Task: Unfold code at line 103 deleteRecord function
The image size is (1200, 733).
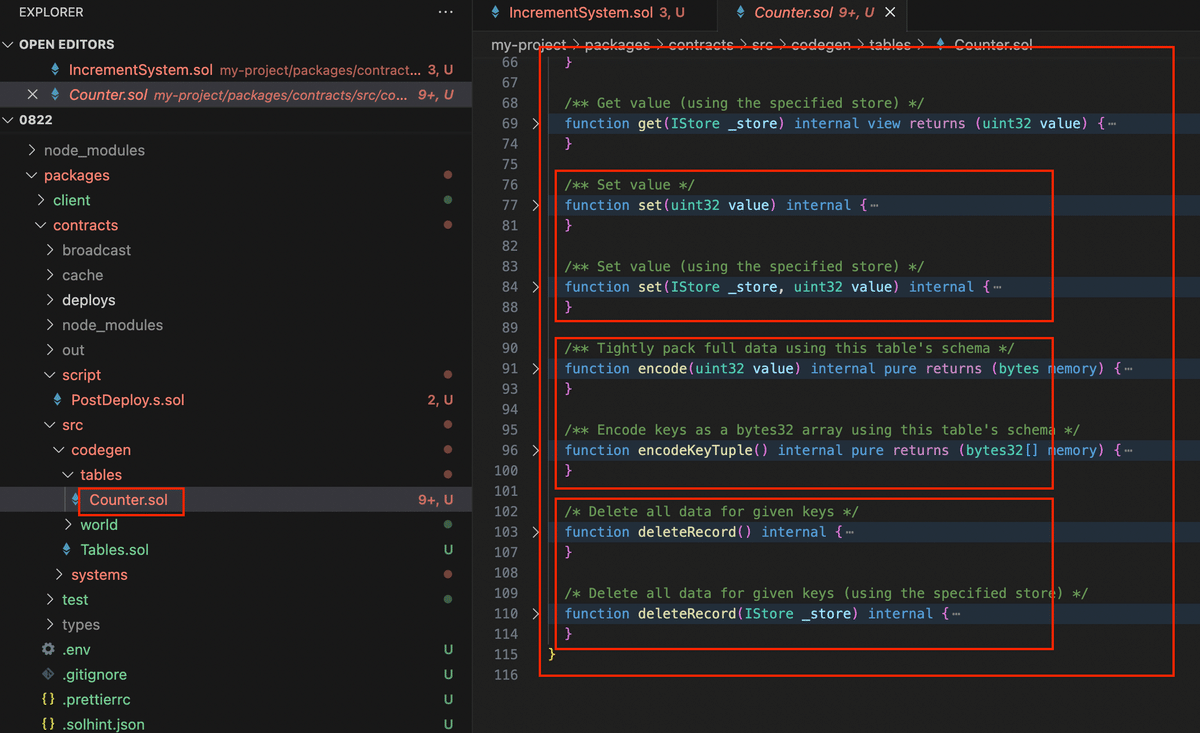Action: 536,532
